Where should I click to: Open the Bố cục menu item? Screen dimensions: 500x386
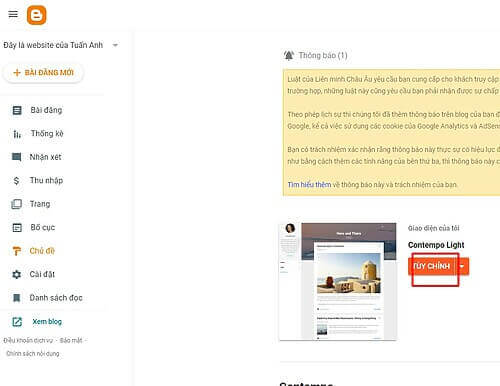click(43, 227)
